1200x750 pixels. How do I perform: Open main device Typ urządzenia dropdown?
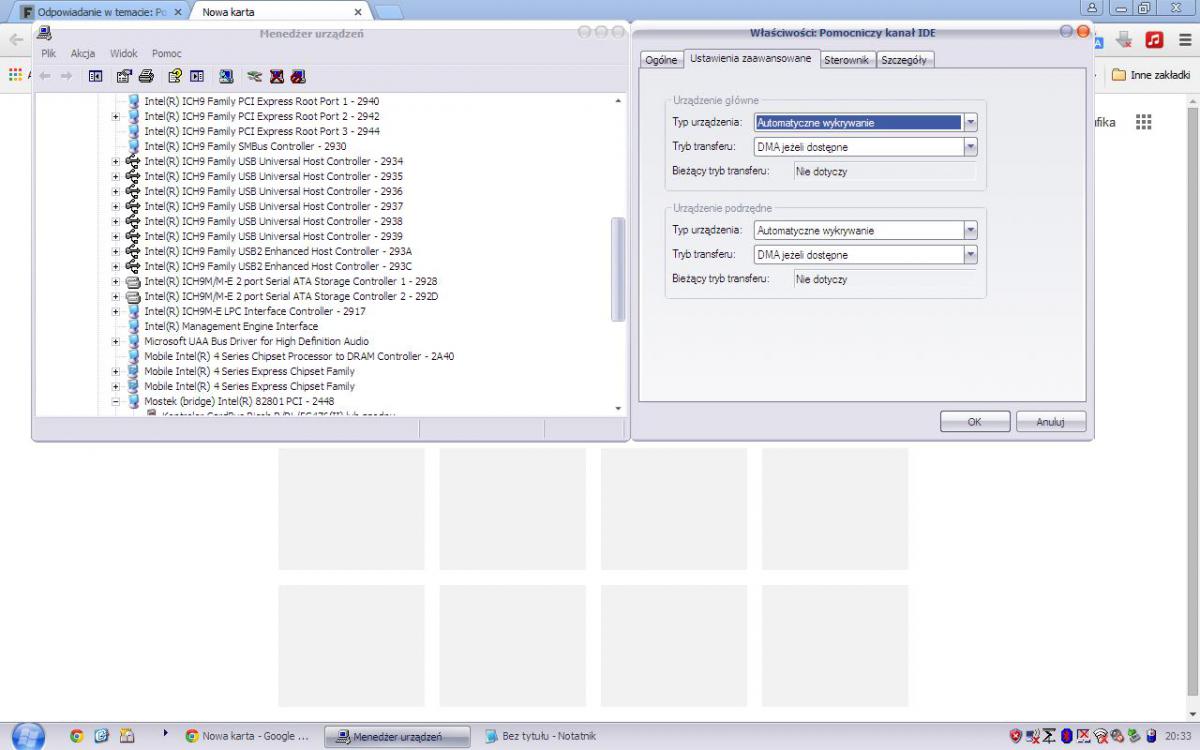click(970, 123)
